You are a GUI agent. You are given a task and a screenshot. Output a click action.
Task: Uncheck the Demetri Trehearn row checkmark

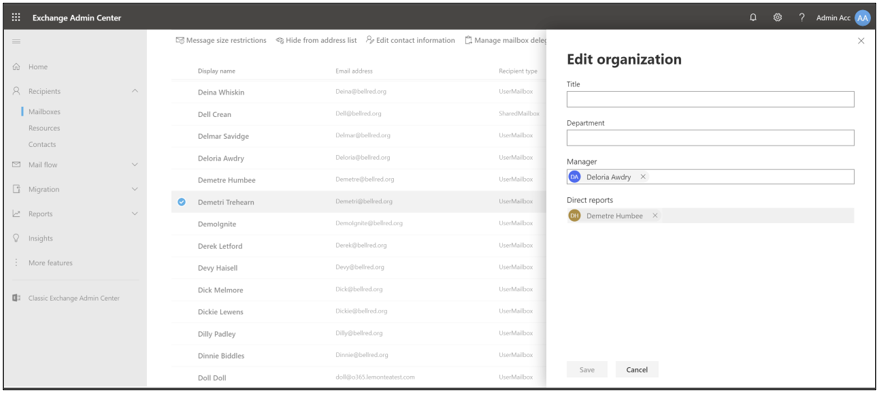point(181,202)
